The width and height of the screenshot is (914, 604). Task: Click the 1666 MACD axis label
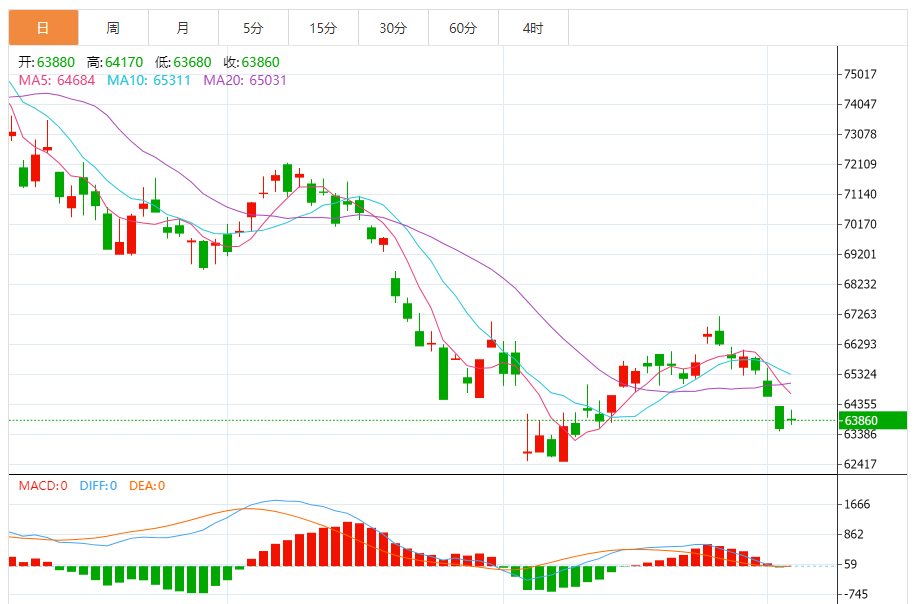pyautogui.click(x=857, y=504)
